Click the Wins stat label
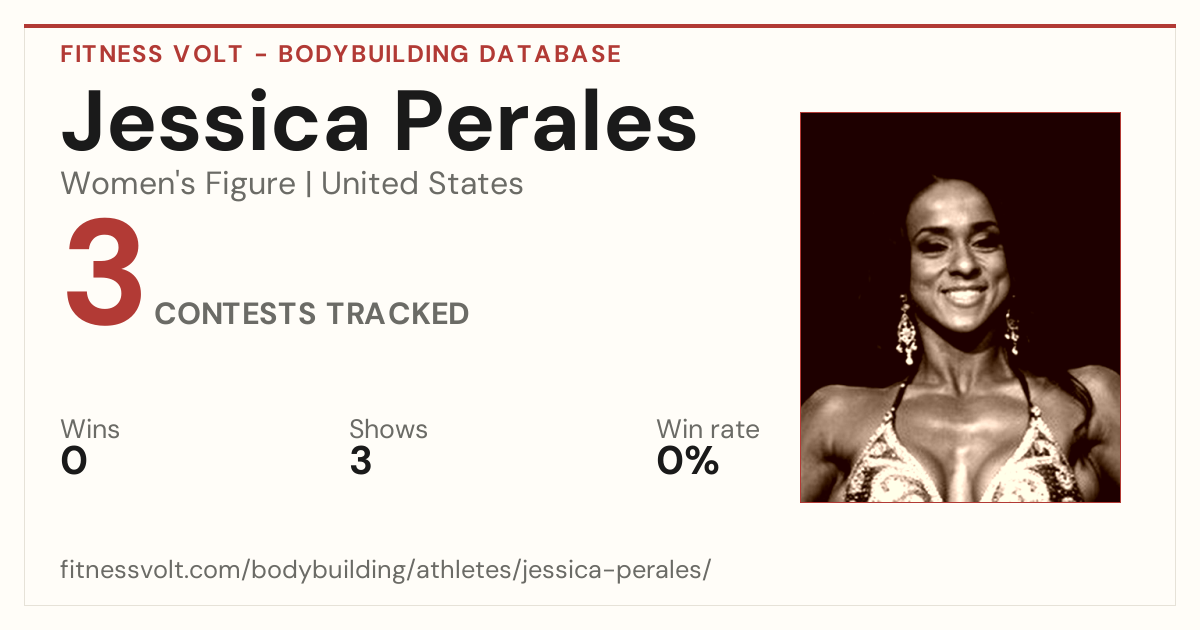The image size is (1200, 630). (x=90, y=430)
